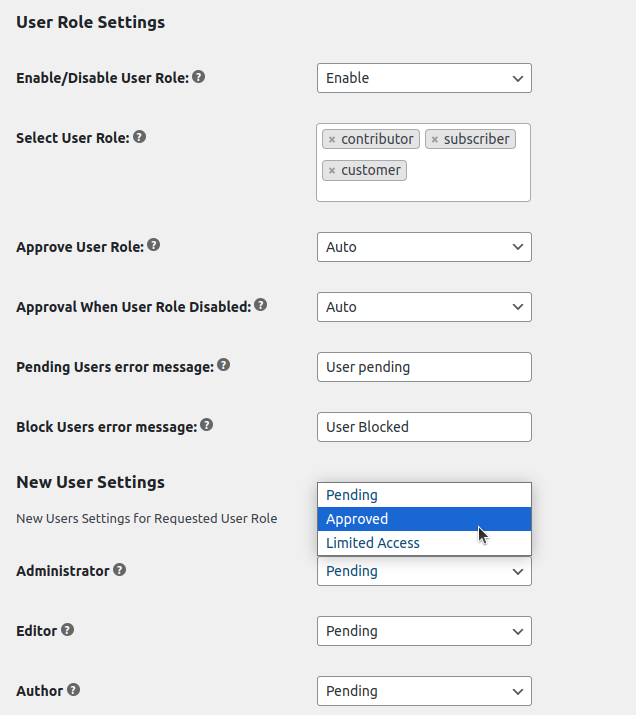Remove the contributor role tag
636x715 pixels.
click(332, 140)
